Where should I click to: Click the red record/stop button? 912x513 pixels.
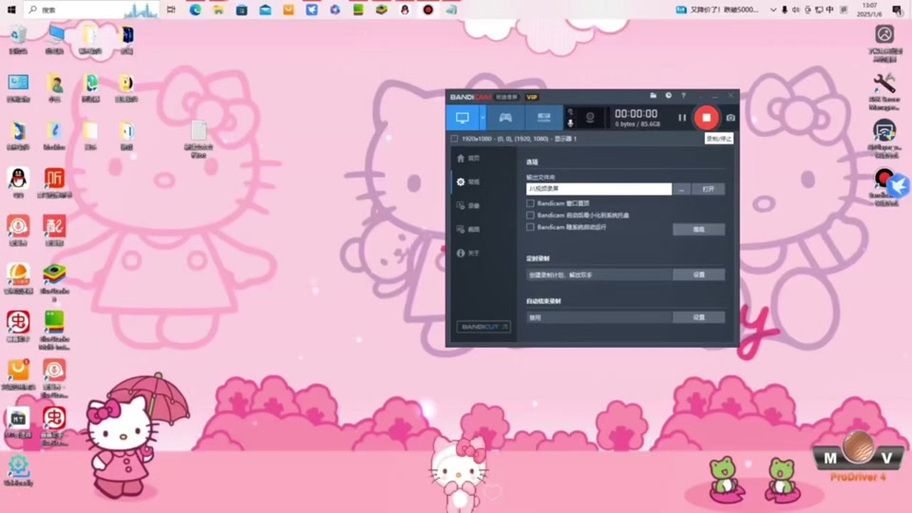pyautogui.click(x=706, y=118)
